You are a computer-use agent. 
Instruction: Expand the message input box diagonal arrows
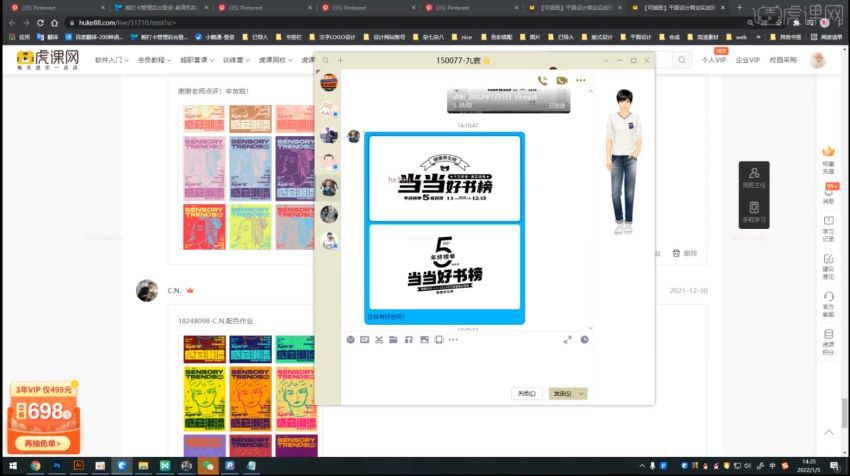click(568, 339)
